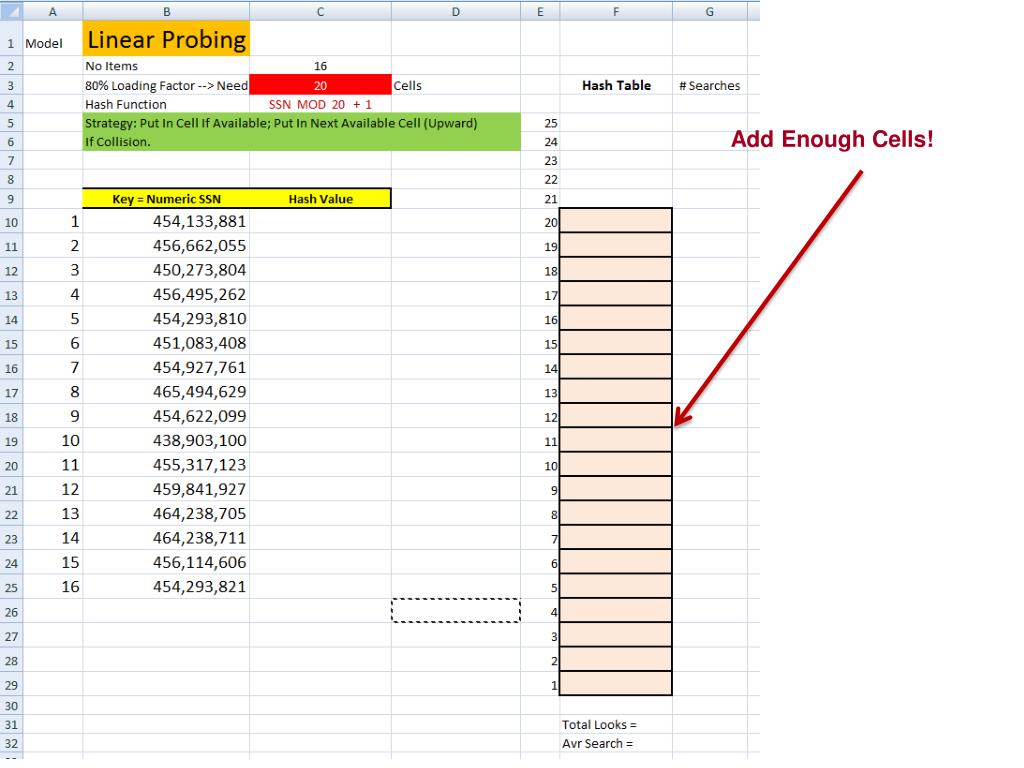This screenshot has height=768, width=1024.
Task: Click hash table slot numbered 10
Action: (x=616, y=465)
